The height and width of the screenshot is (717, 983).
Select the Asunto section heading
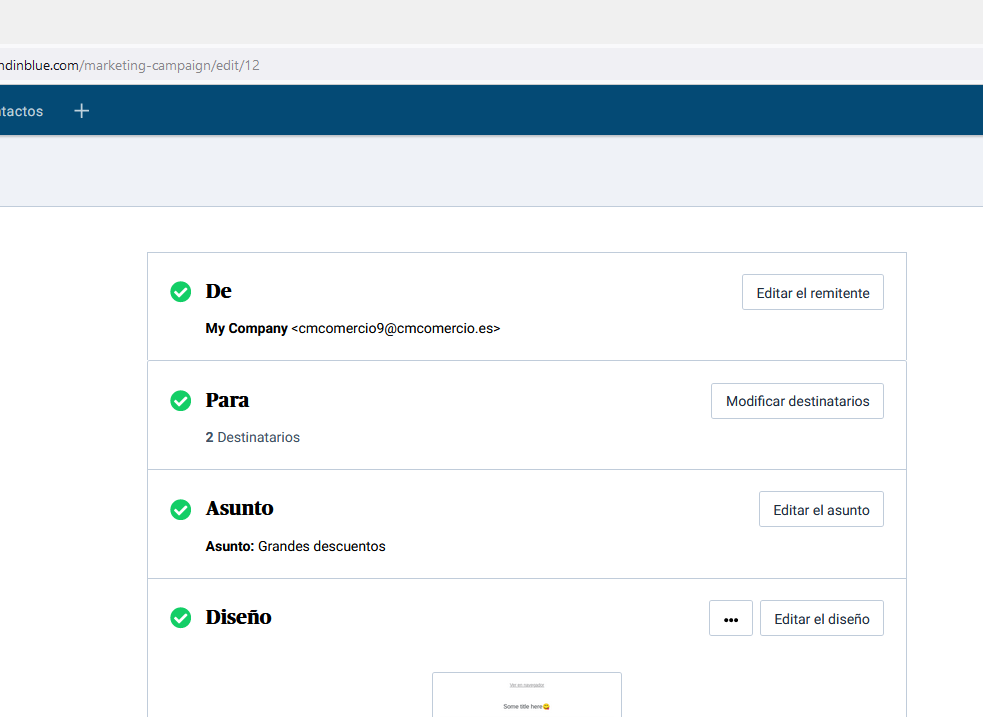tap(239, 508)
